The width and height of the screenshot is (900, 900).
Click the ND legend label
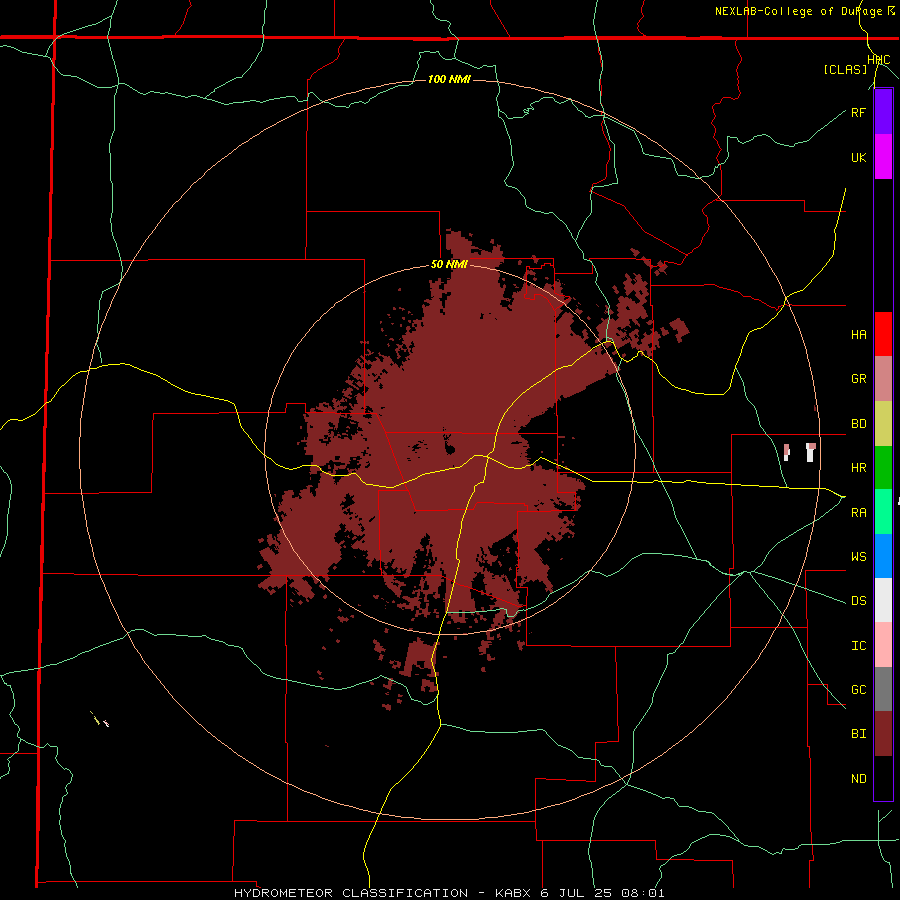point(859,779)
